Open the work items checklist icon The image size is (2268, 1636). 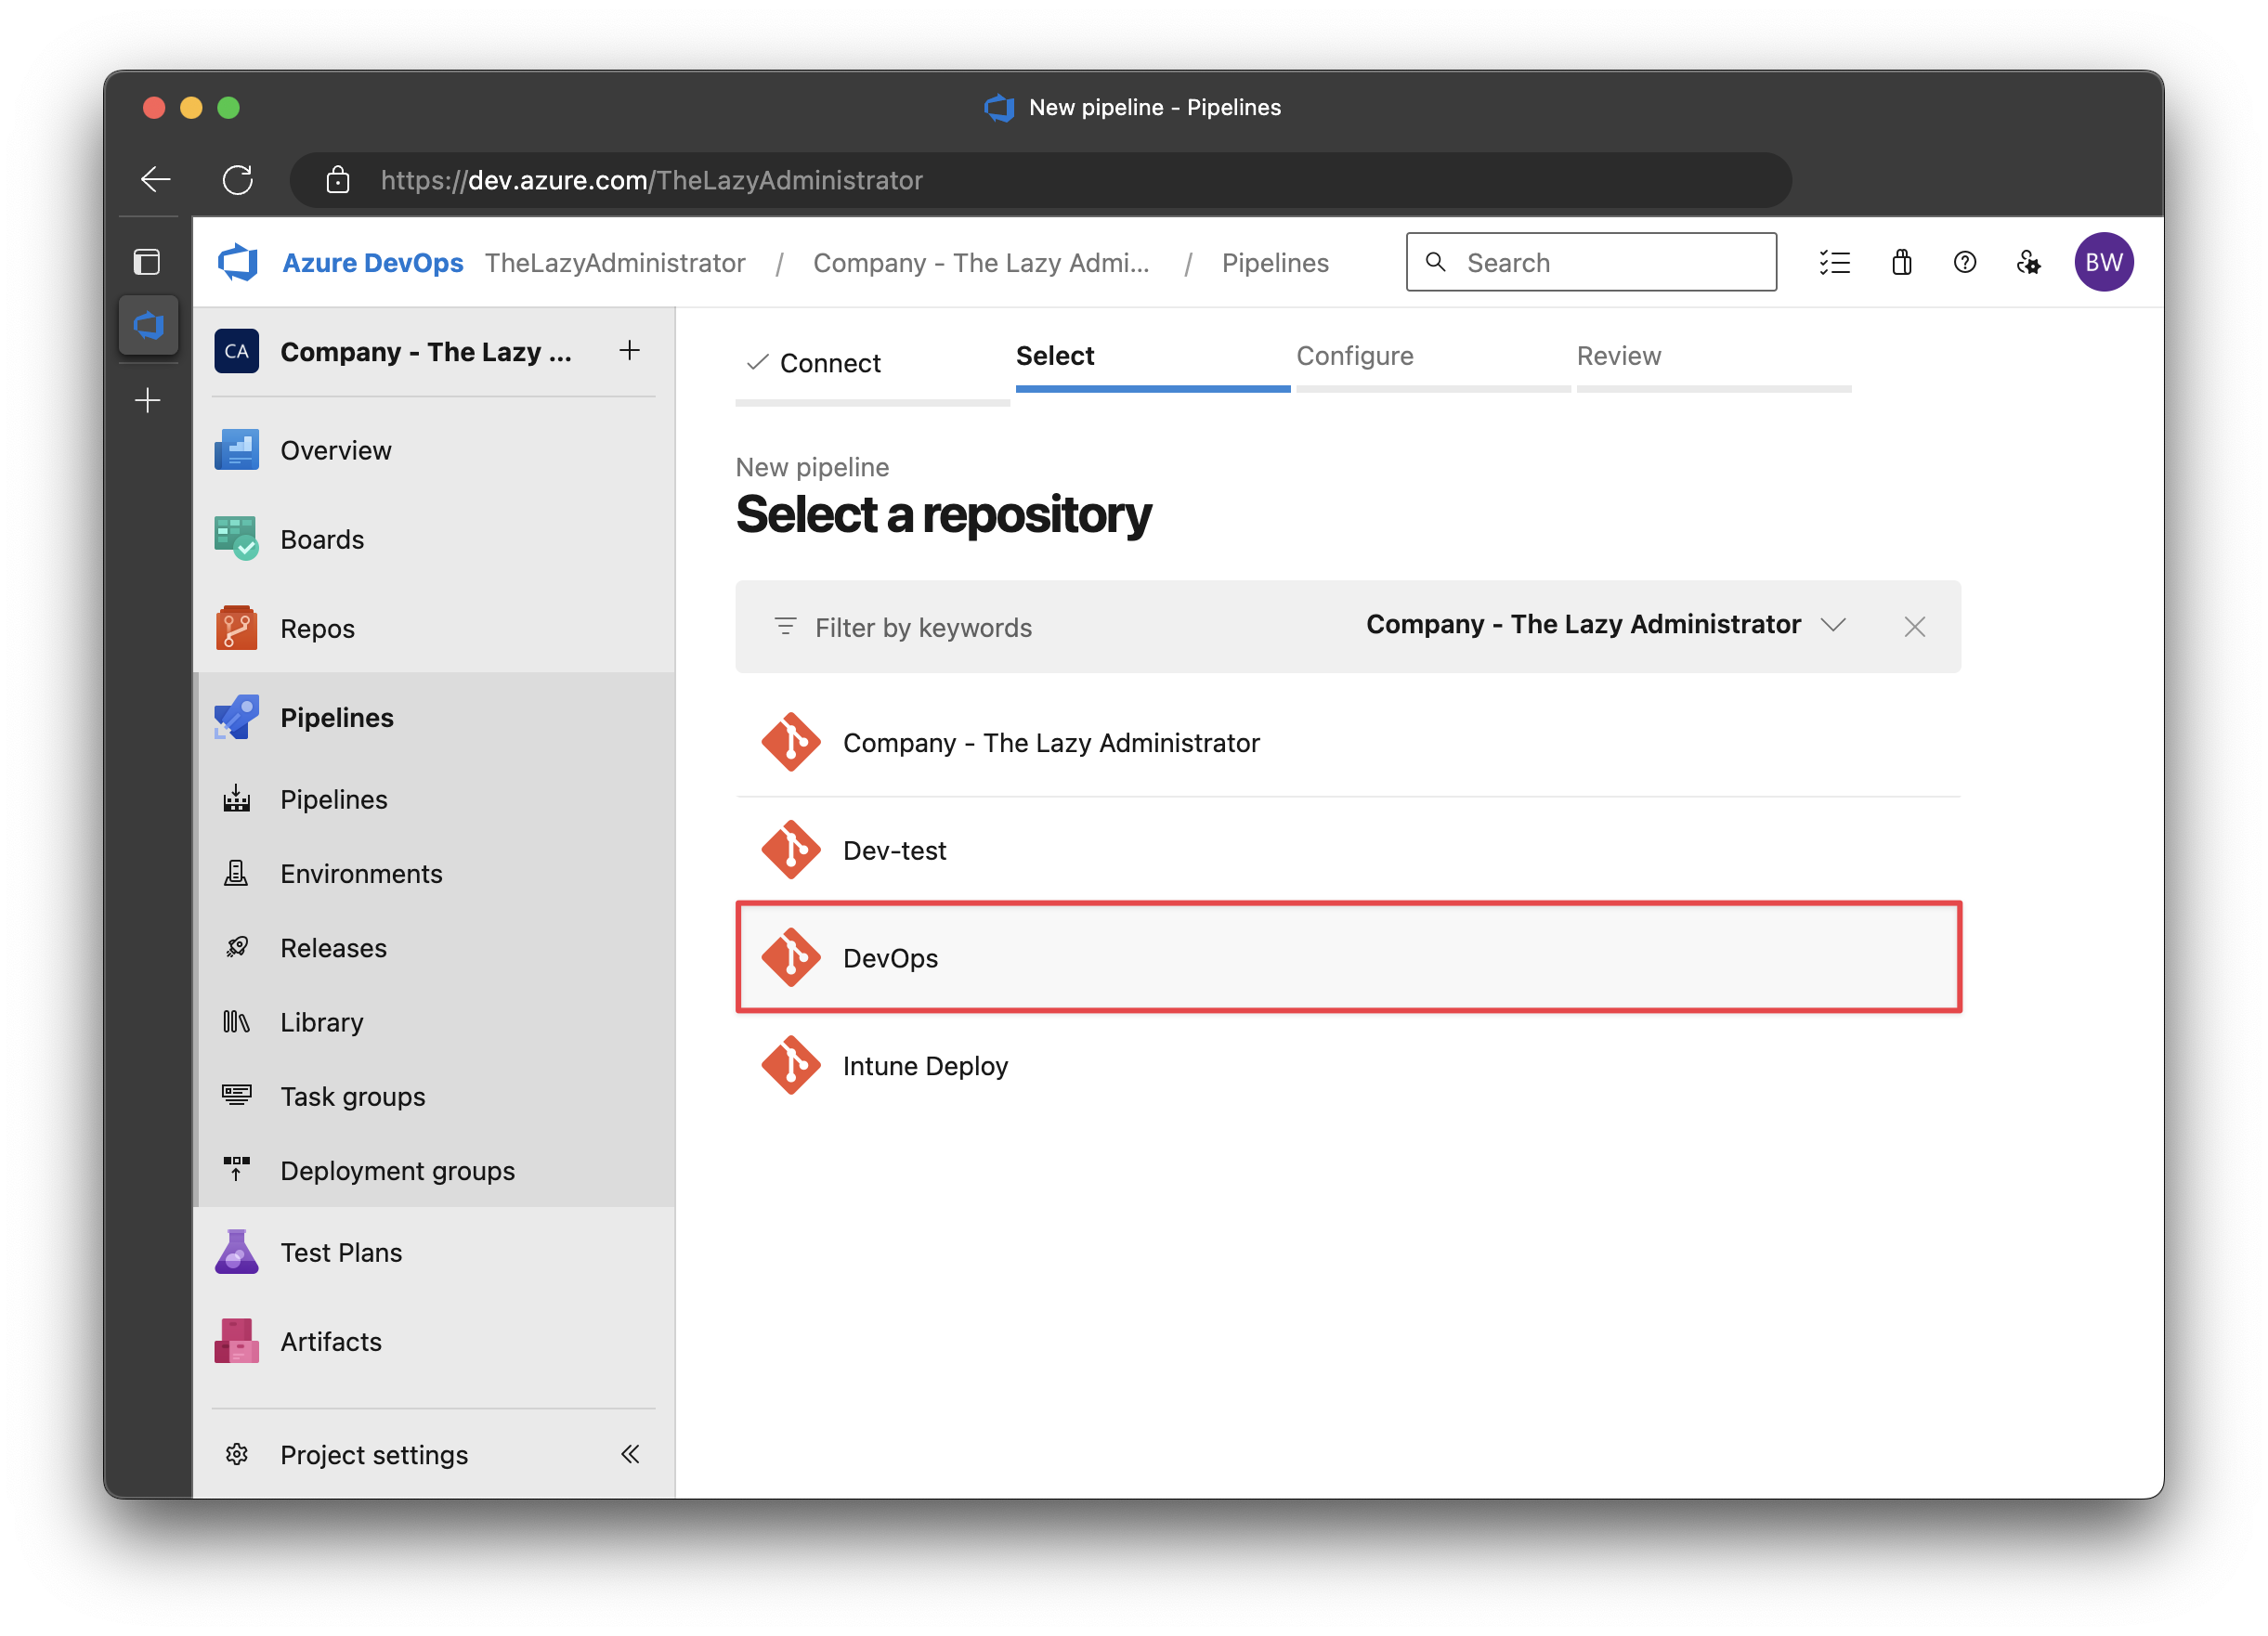pos(1834,262)
